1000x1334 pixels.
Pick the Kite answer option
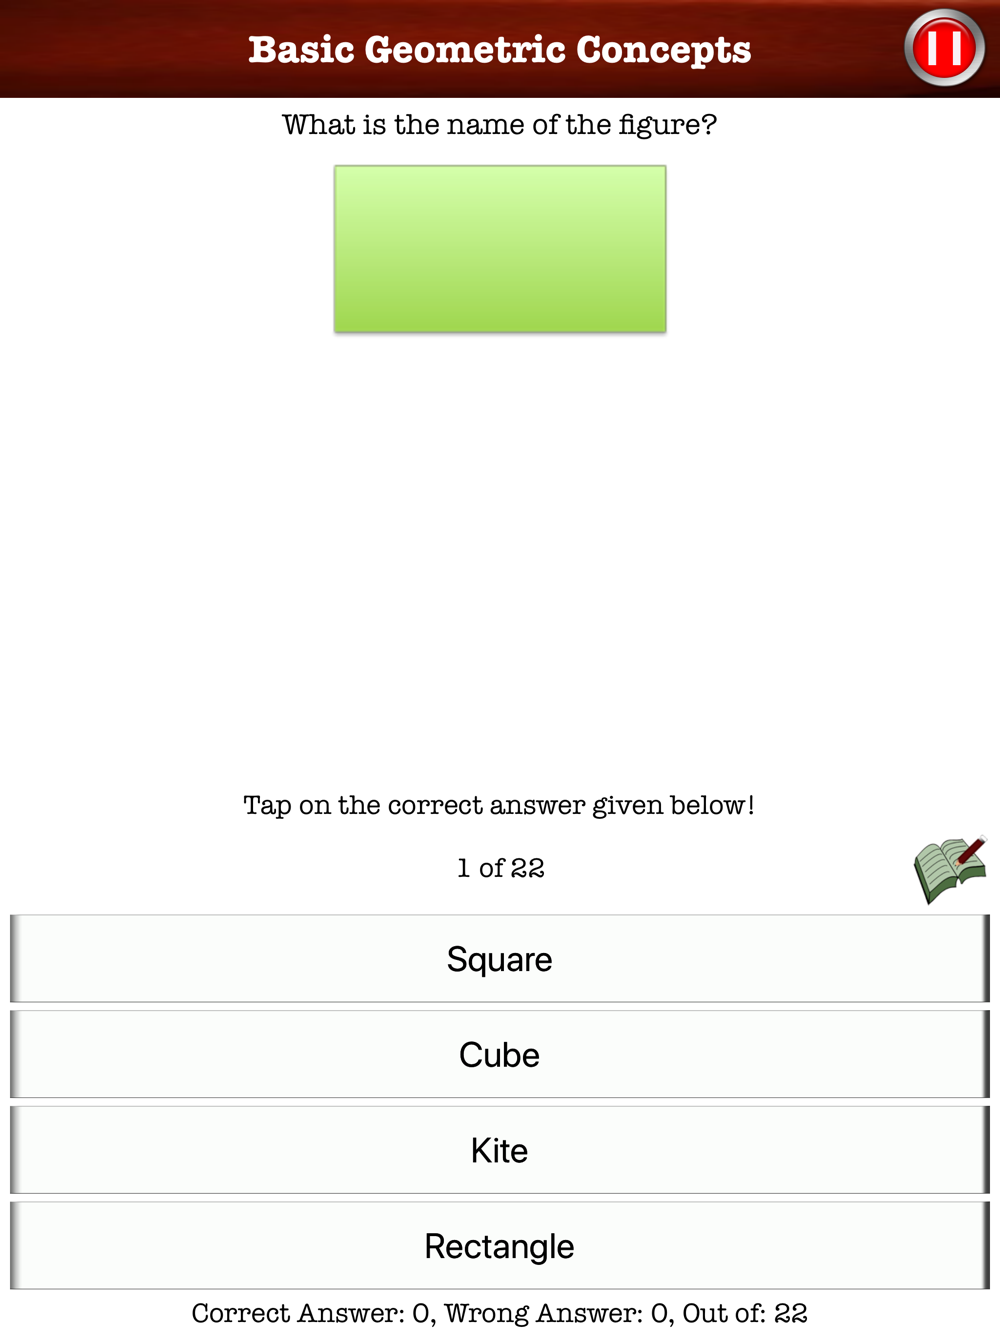(500, 1150)
